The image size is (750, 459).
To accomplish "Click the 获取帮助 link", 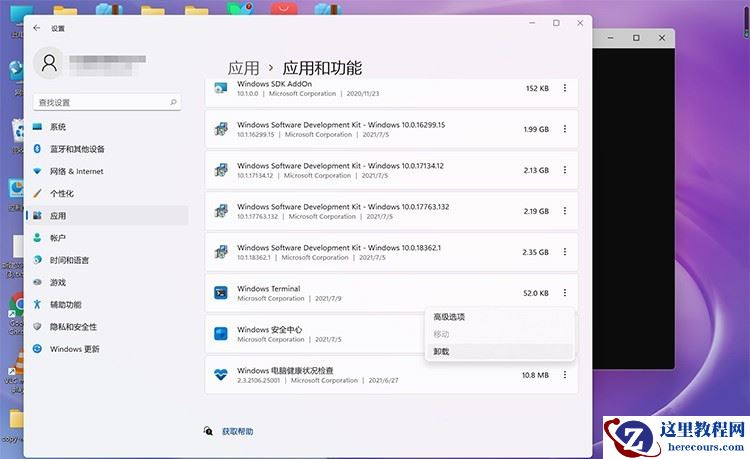I will 237,431.
